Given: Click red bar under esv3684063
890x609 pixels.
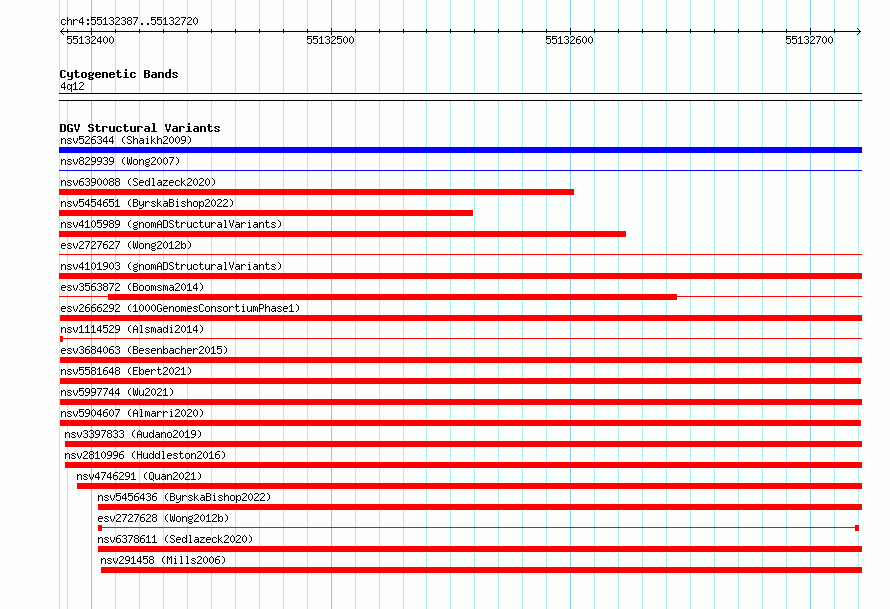Looking at the screenshot, I should click(460, 360).
